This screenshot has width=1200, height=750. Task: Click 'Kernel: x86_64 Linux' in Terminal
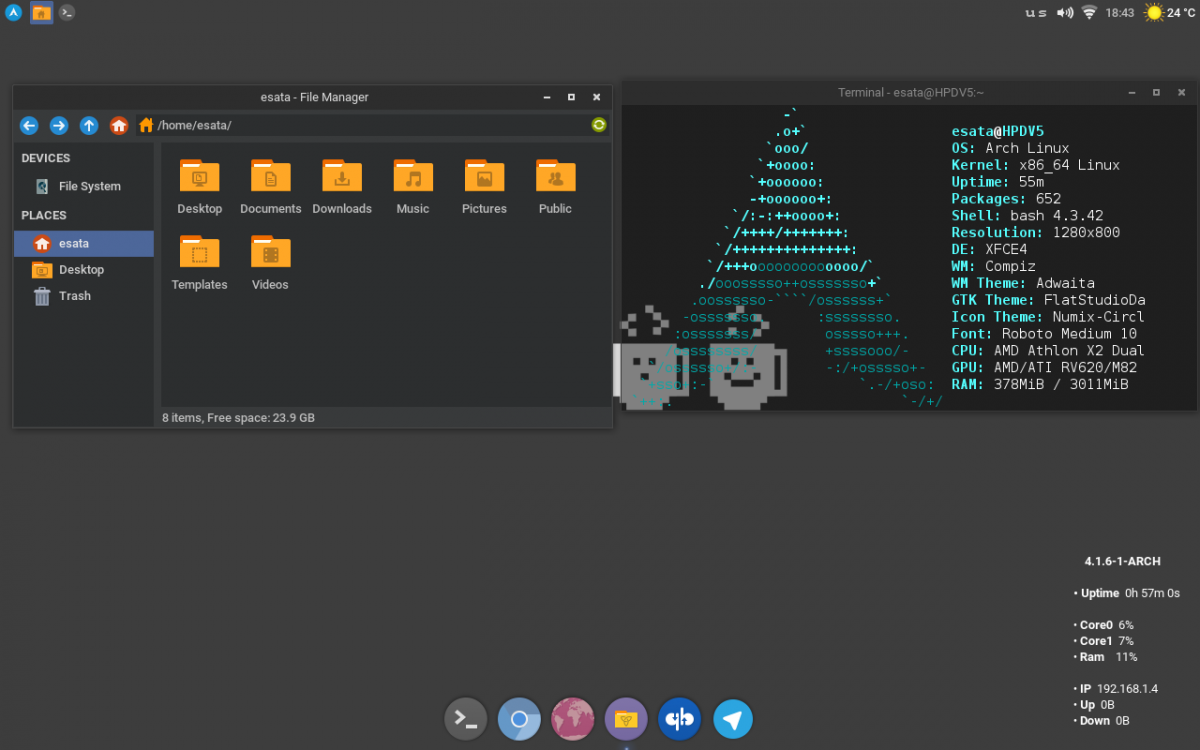(x=1036, y=165)
